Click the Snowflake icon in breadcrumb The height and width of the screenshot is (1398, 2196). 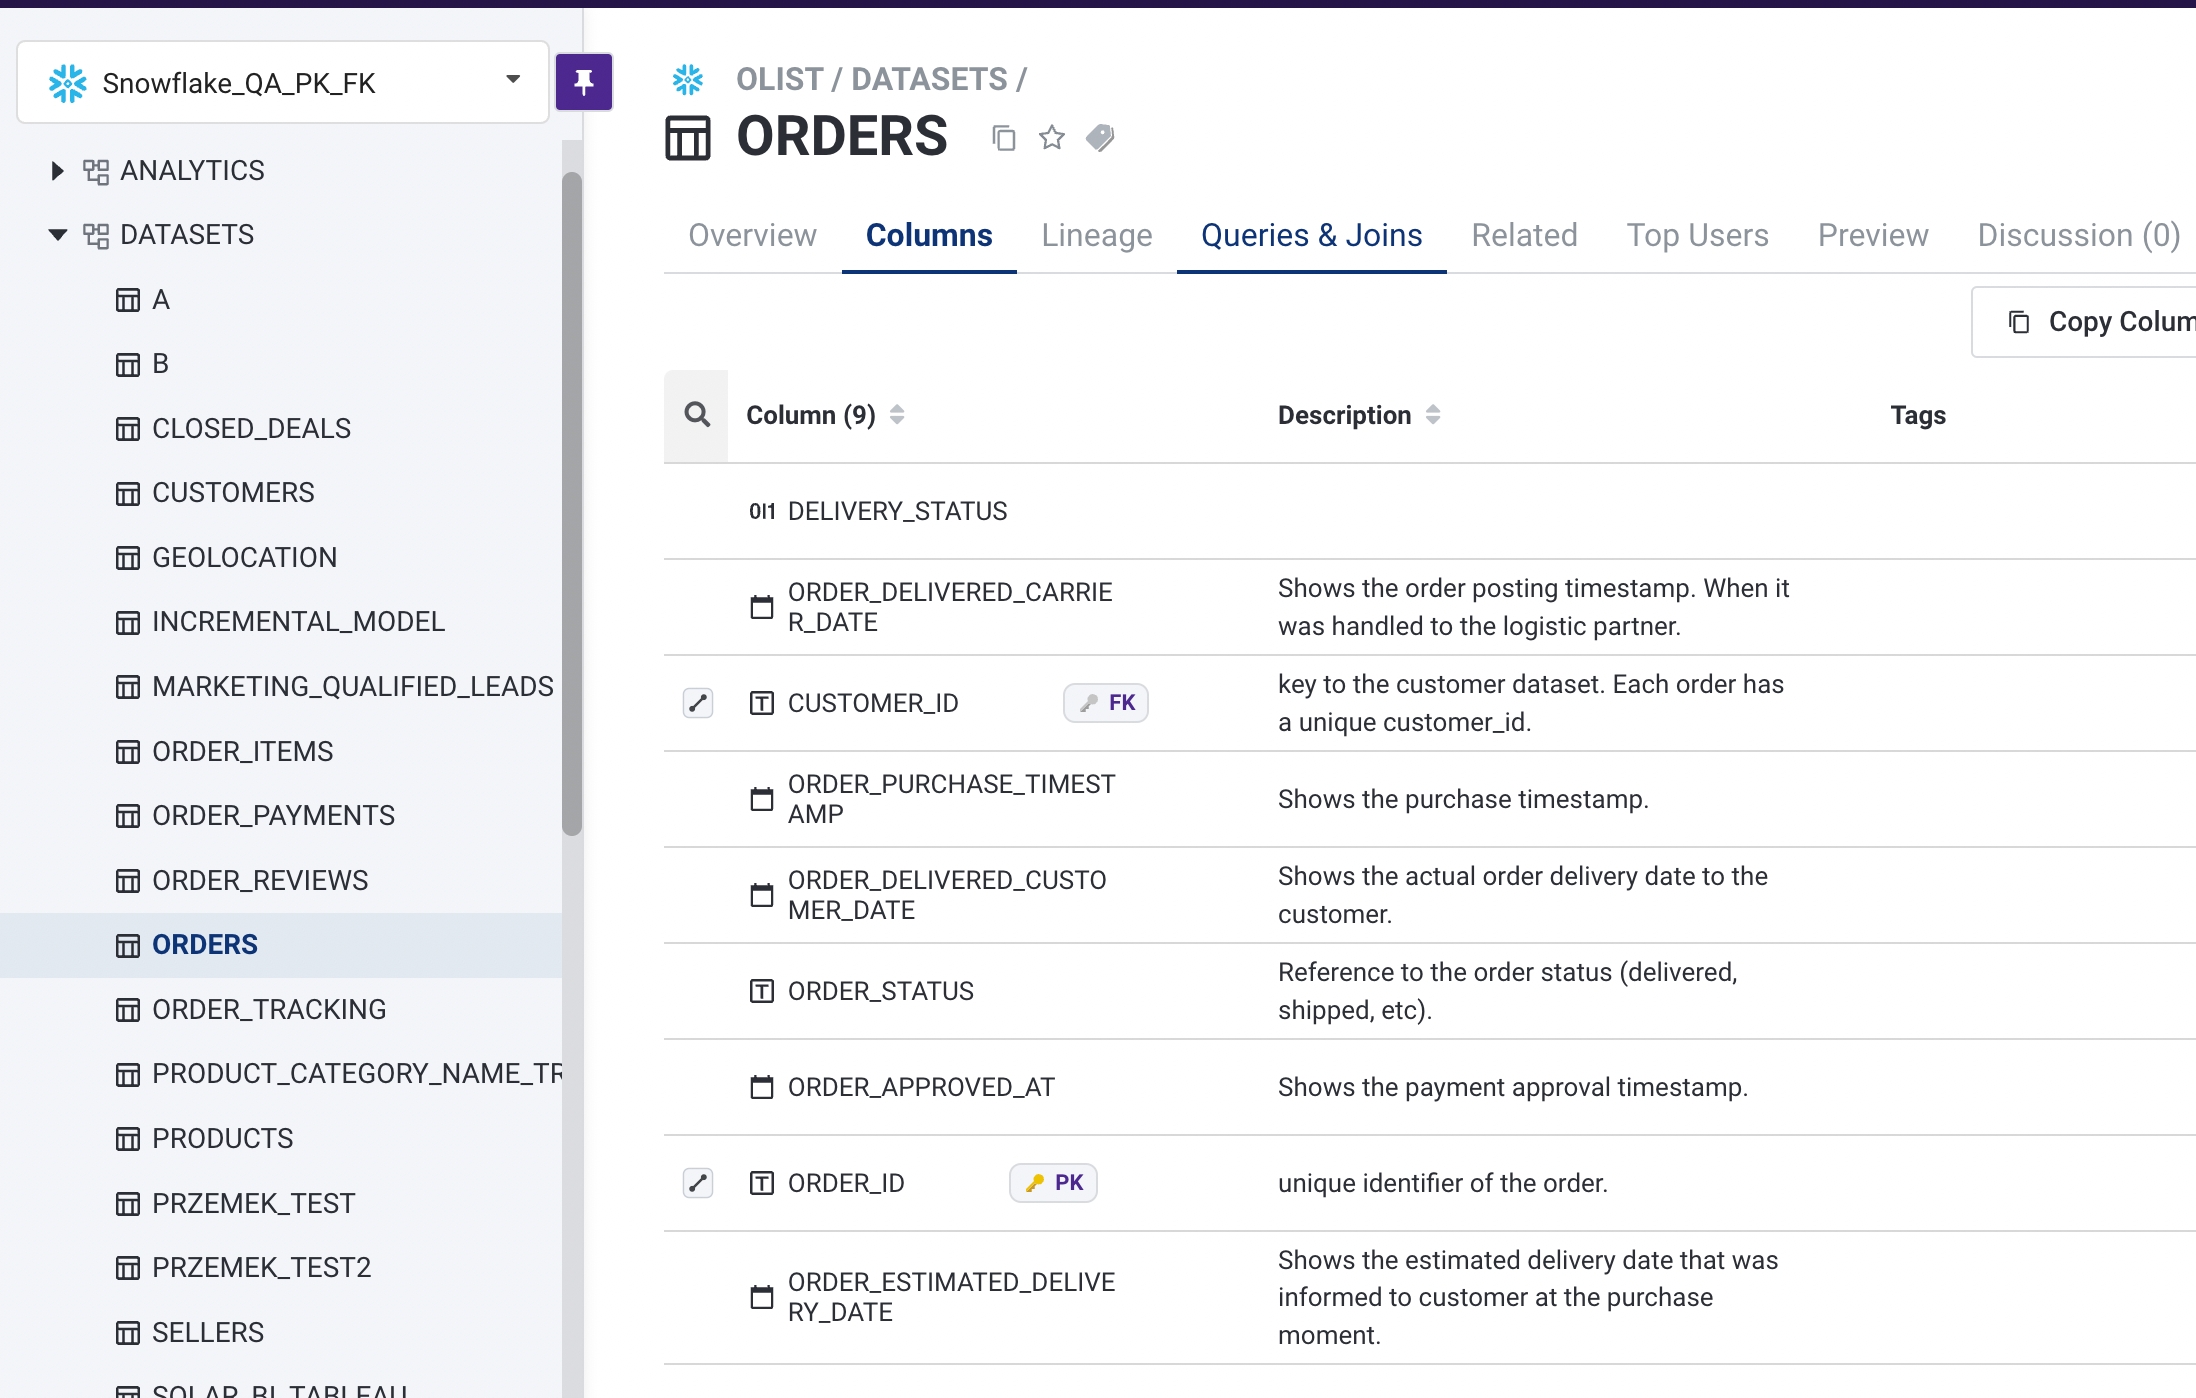(x=688, y=79)
